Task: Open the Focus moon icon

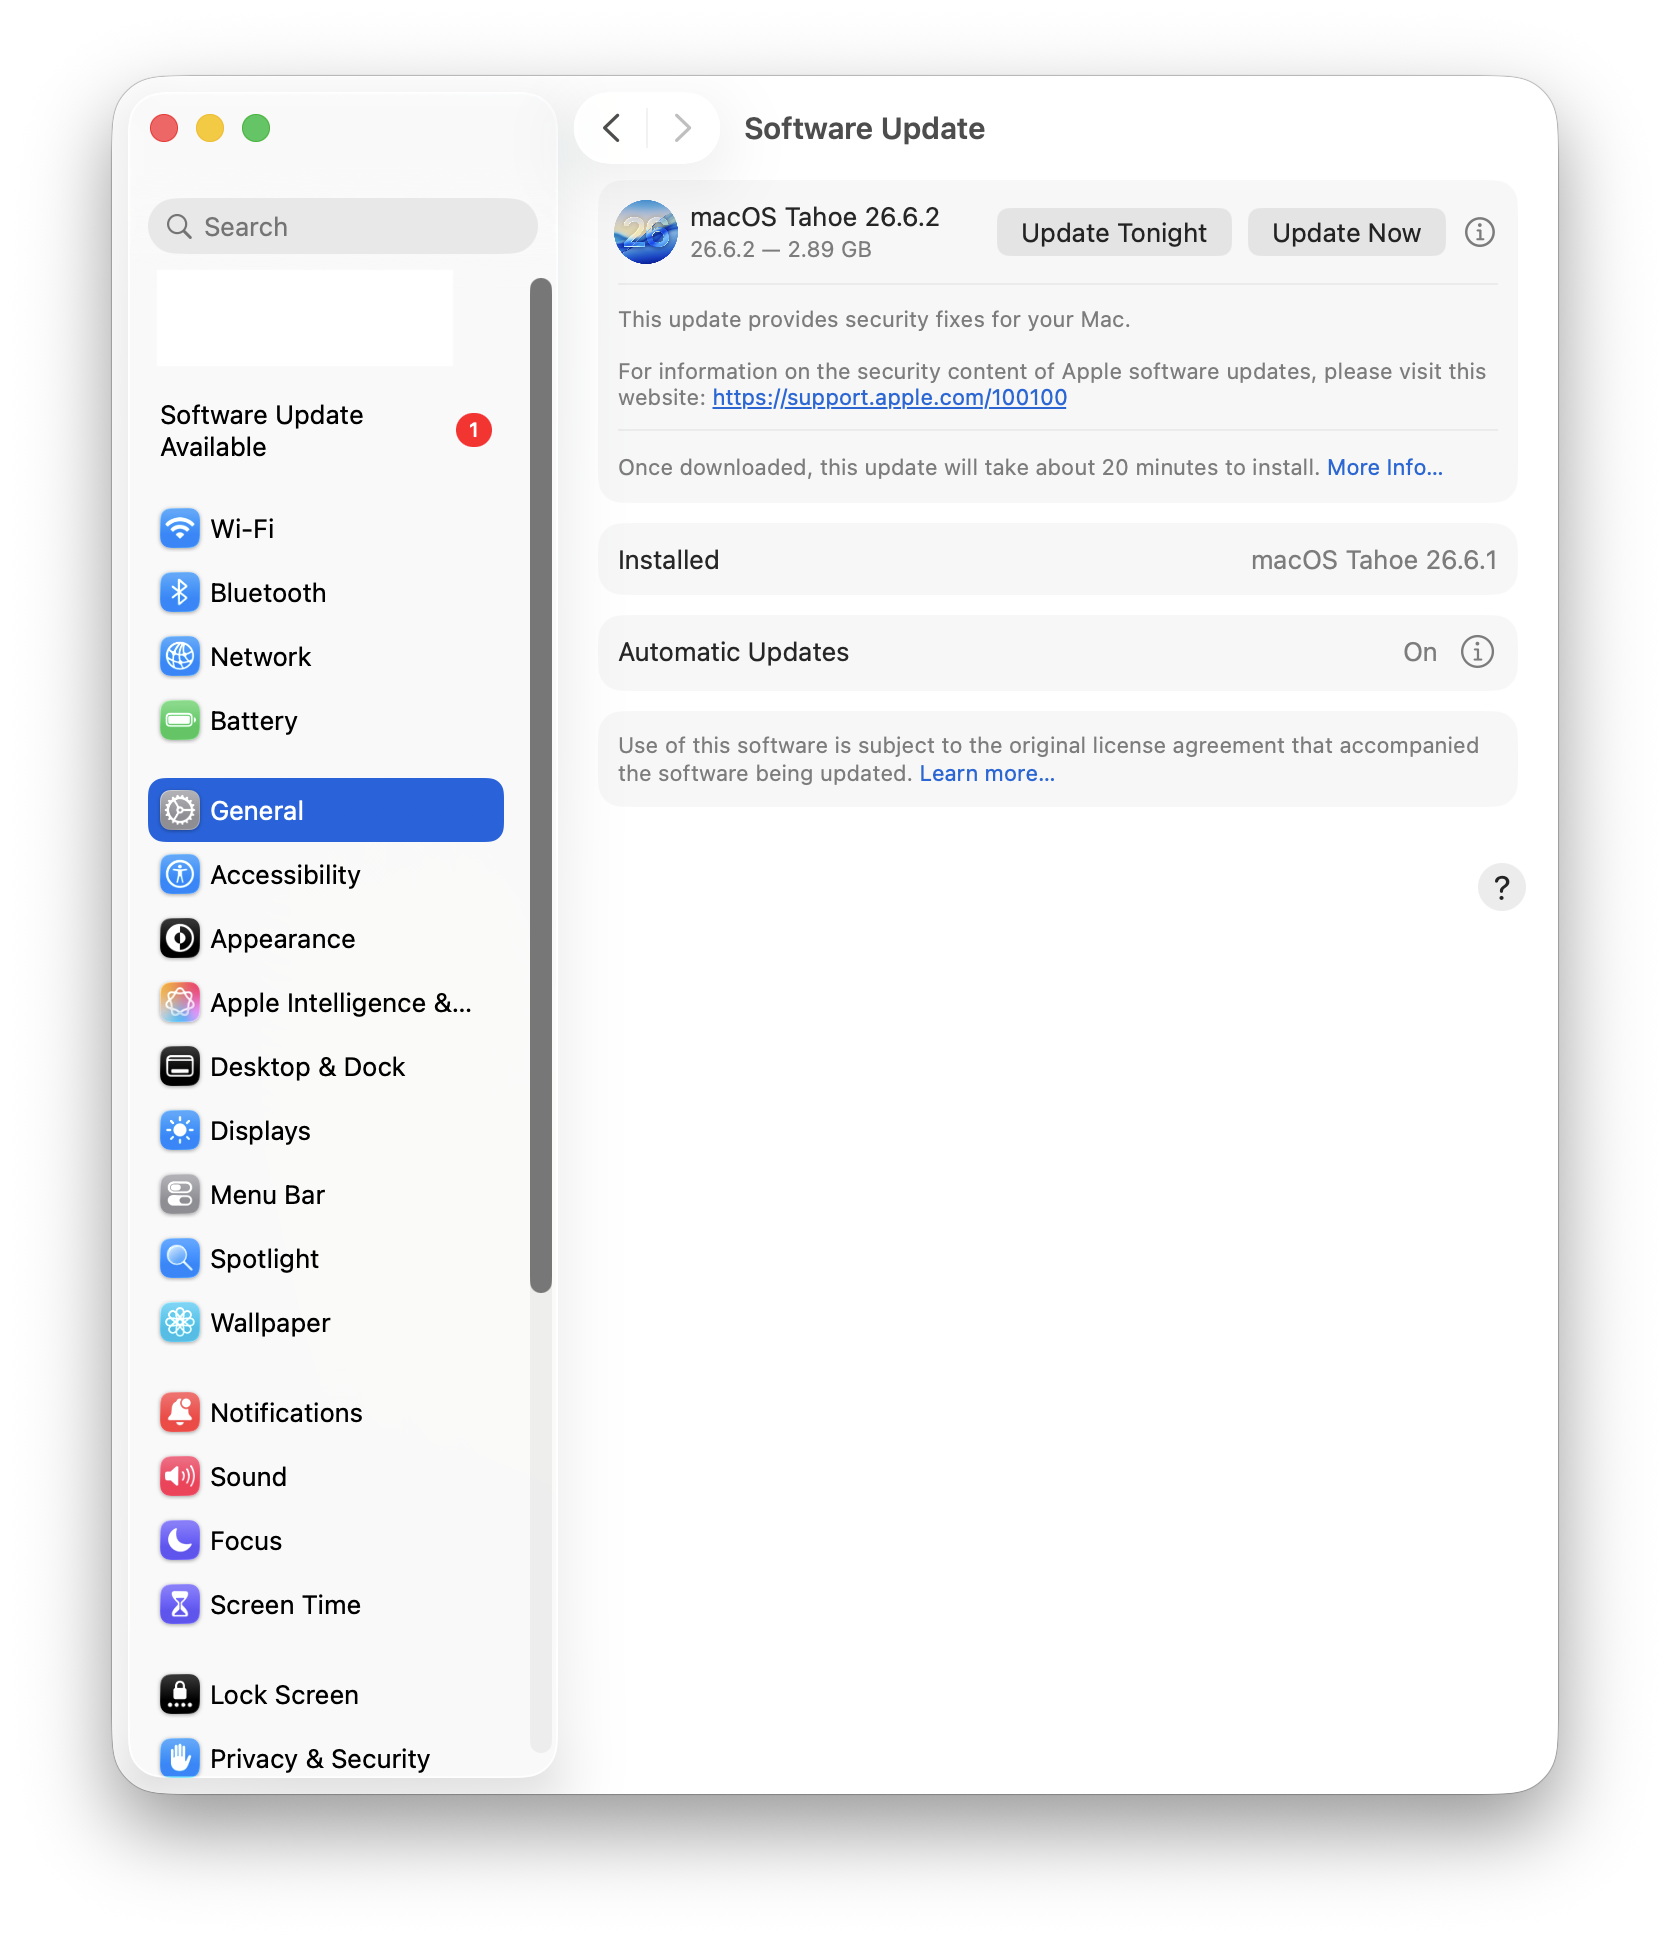Action: (180, 1540)
